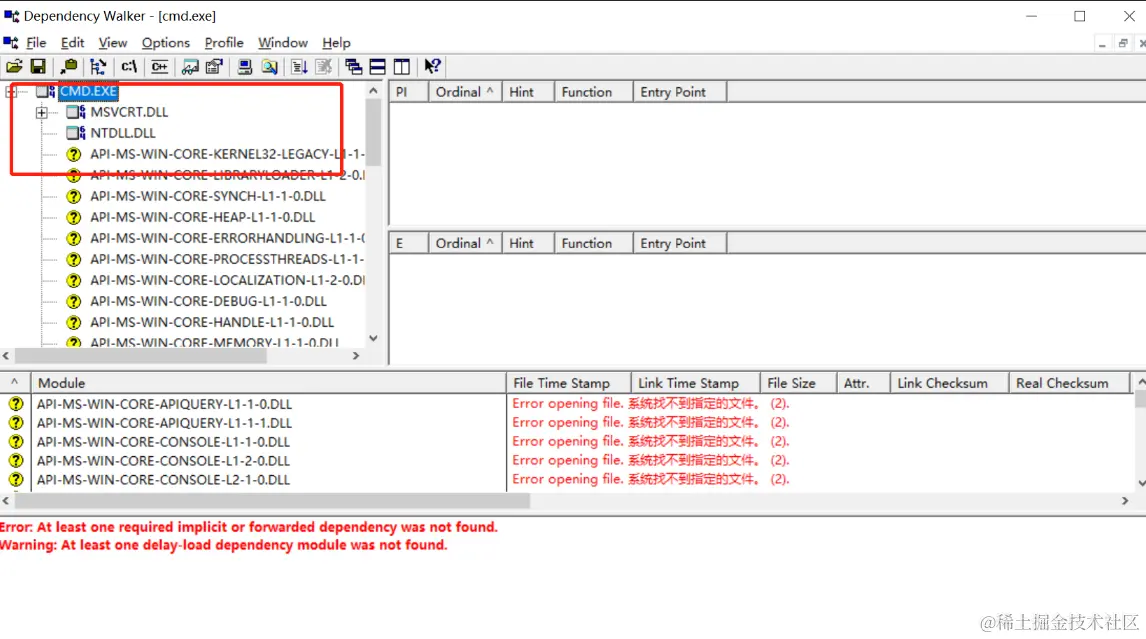Screen dimensions: 1146x639
Task: Click the Copy clipboard toolbar icon
Action: click(x=69, y=67)
